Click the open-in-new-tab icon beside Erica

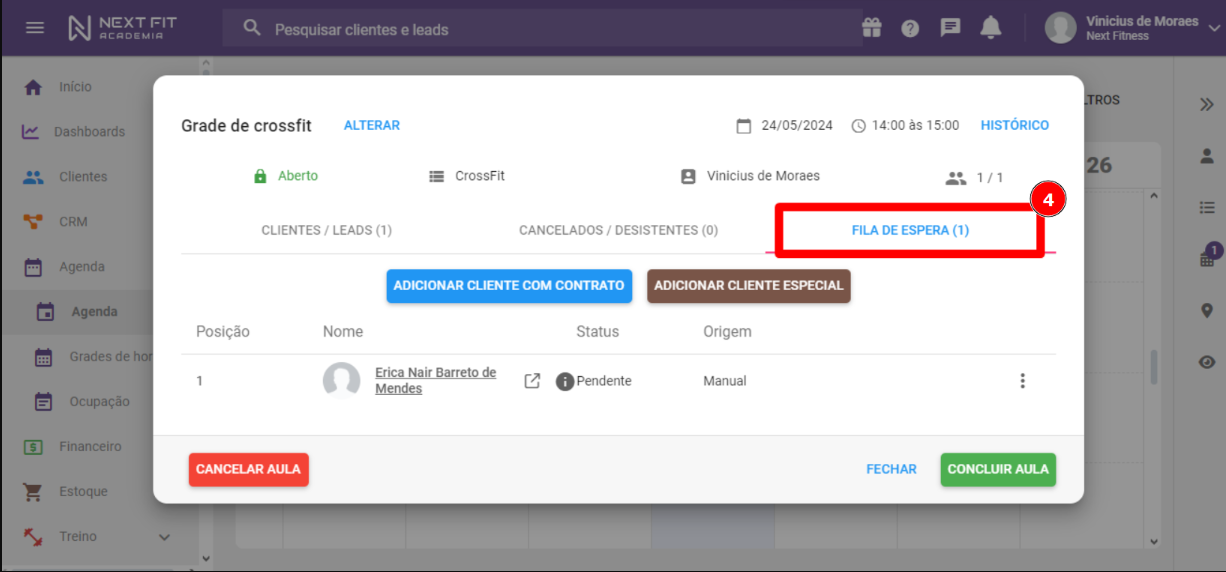(x=533, y=381)
